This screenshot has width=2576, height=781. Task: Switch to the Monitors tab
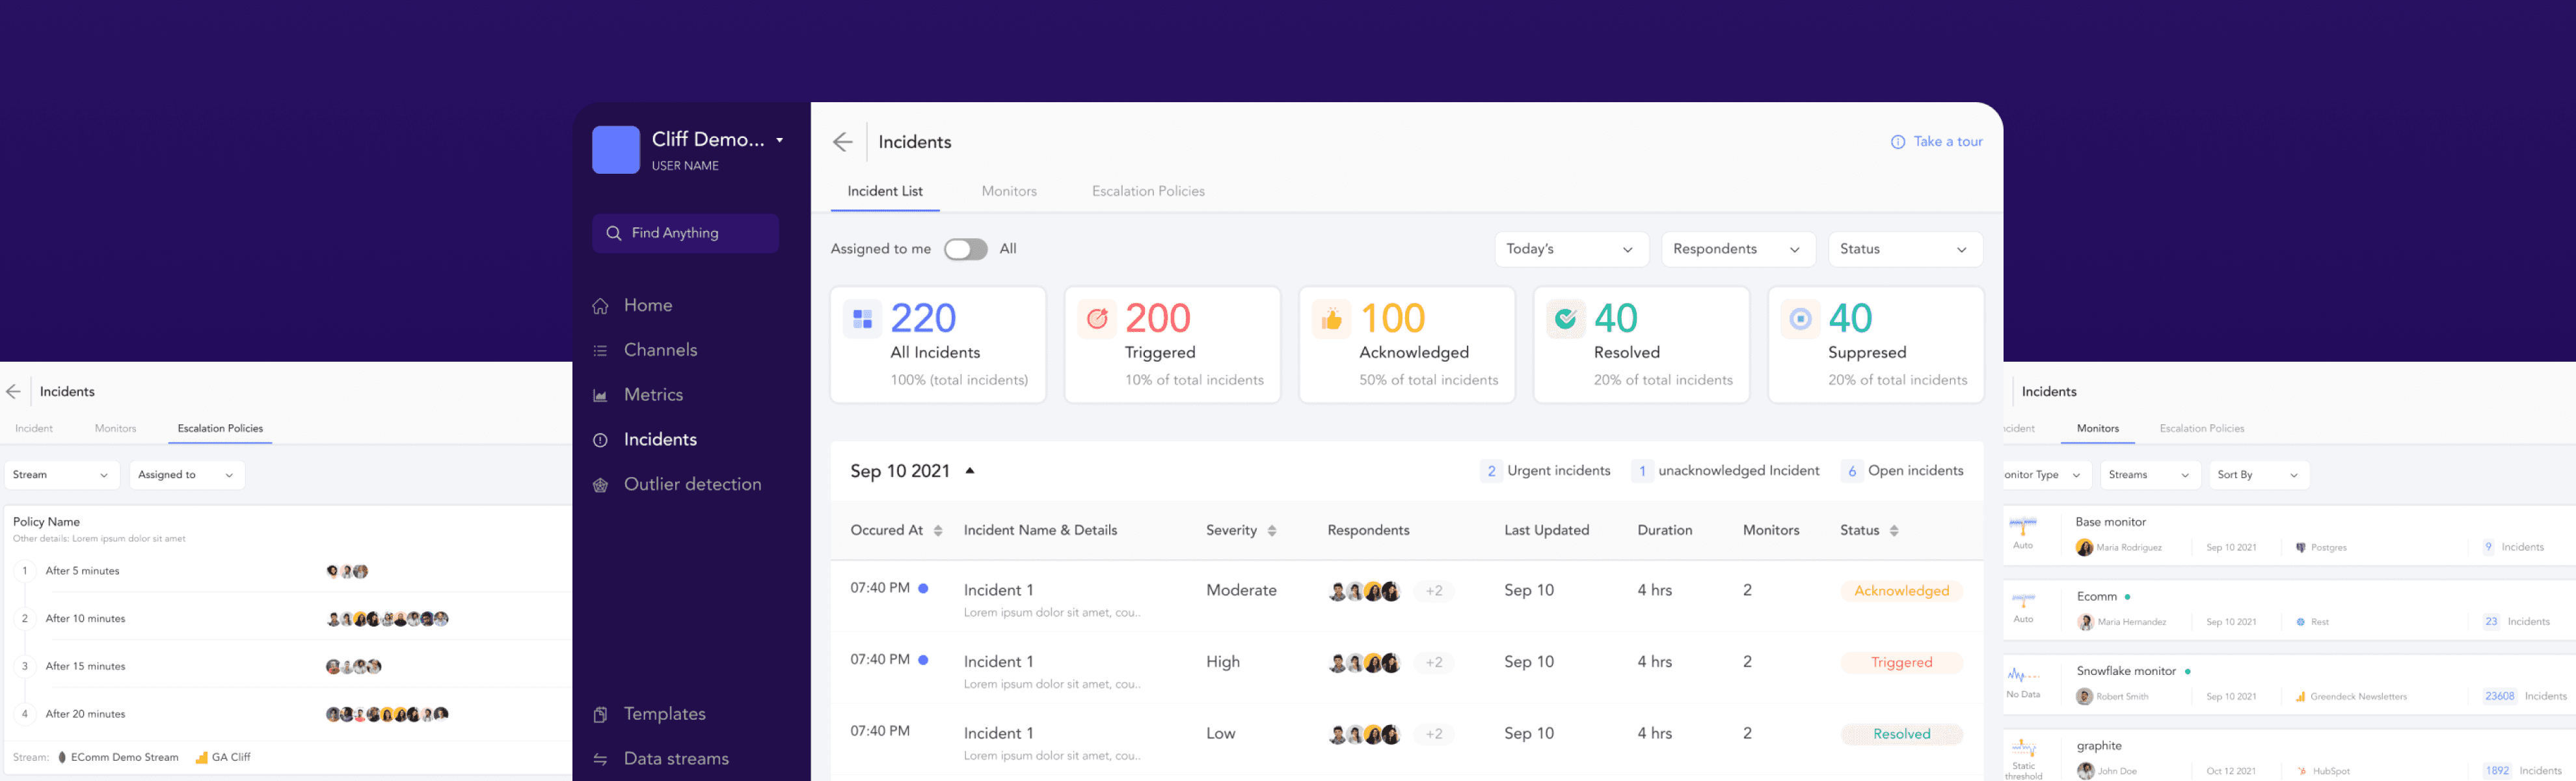[x=1009, y=191]
